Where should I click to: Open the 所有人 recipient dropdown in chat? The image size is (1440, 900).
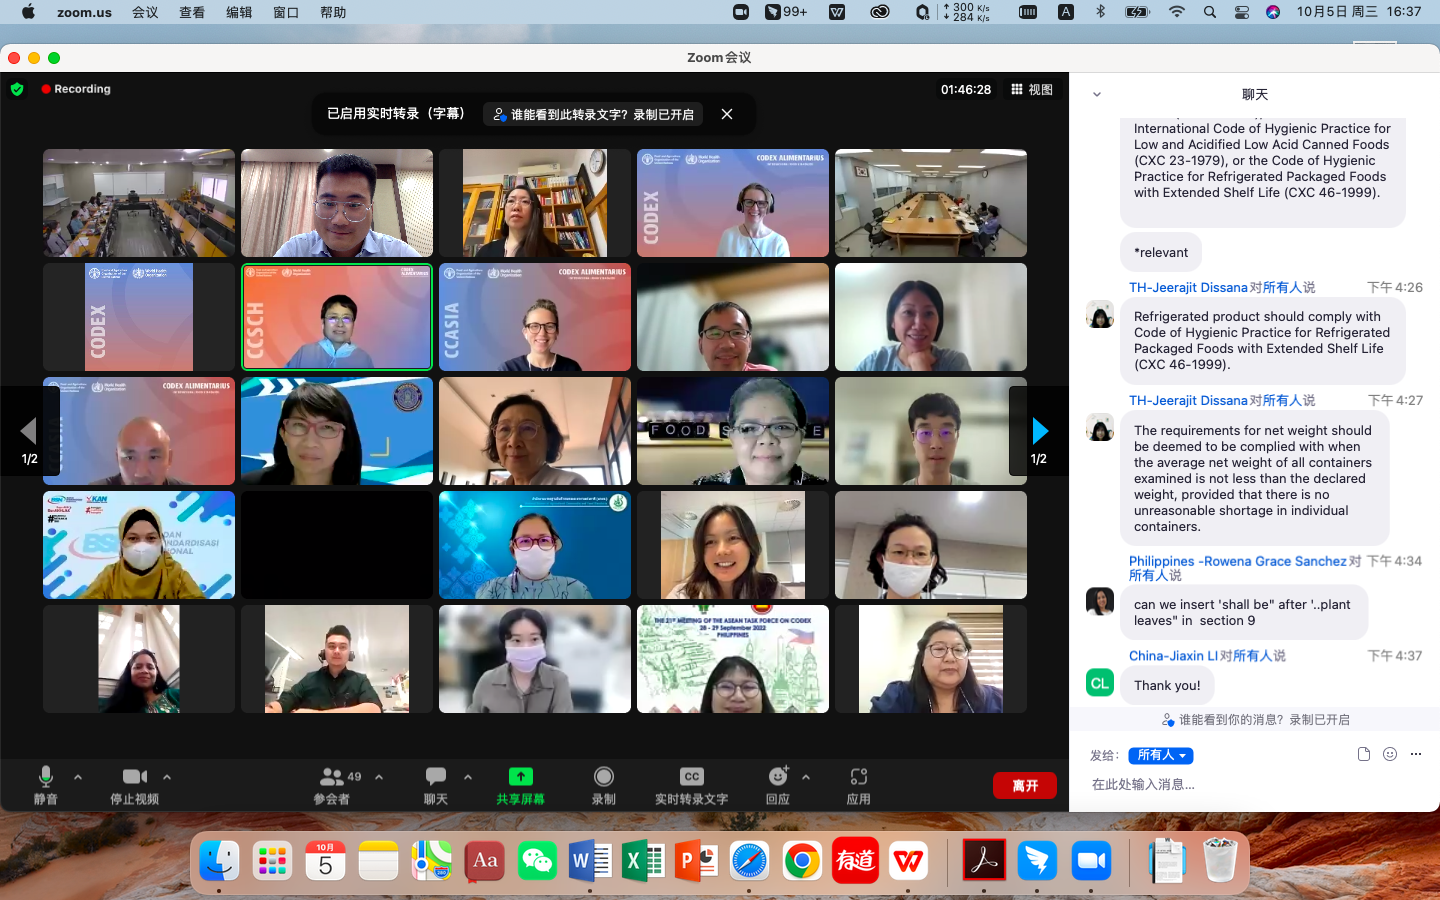click(1160, 755)
